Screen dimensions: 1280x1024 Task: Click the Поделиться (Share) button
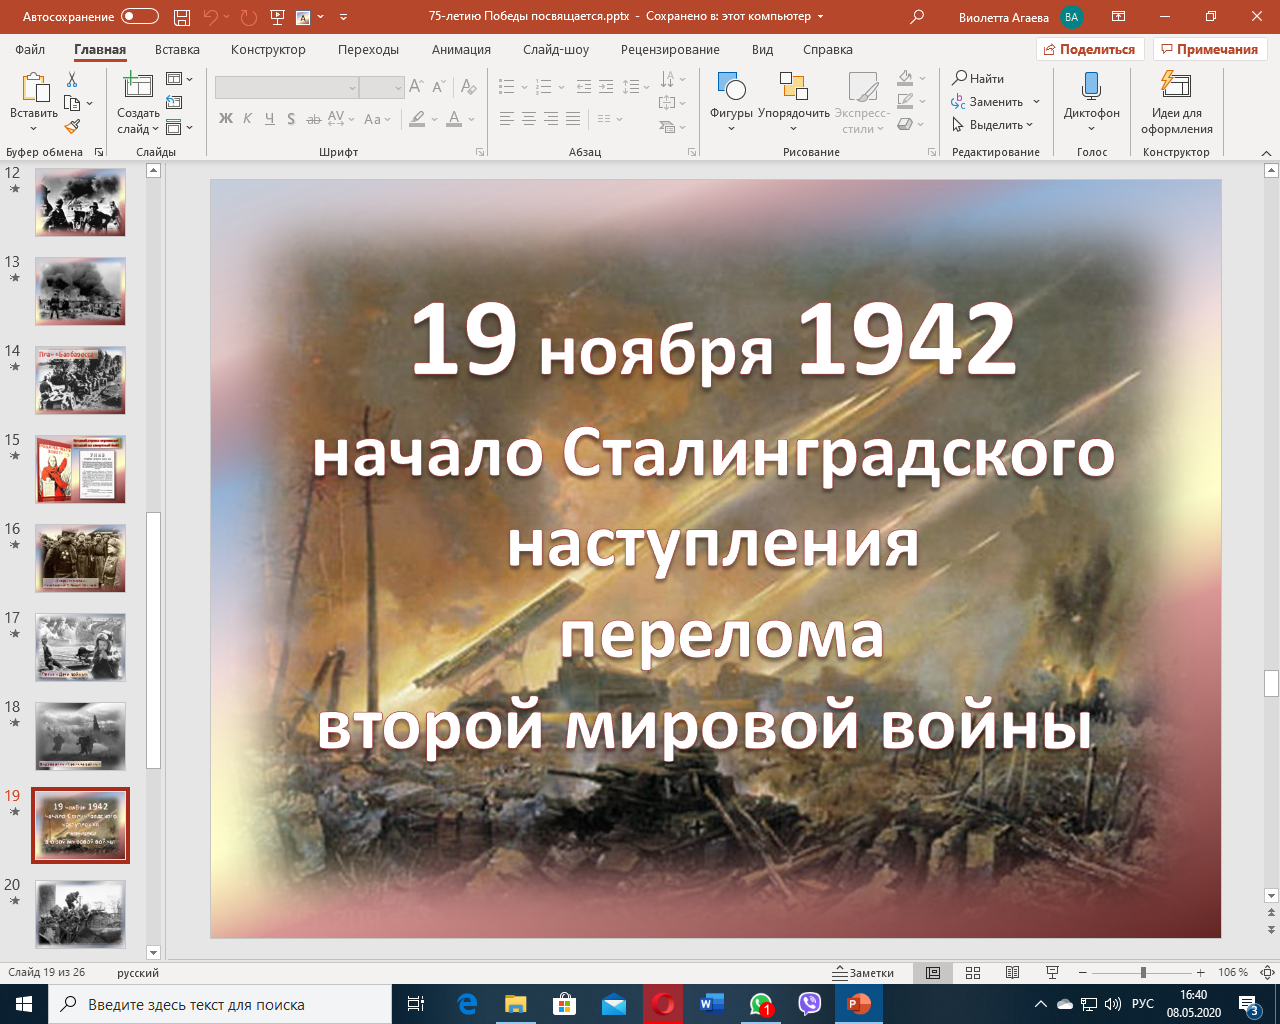point(1088,50)
